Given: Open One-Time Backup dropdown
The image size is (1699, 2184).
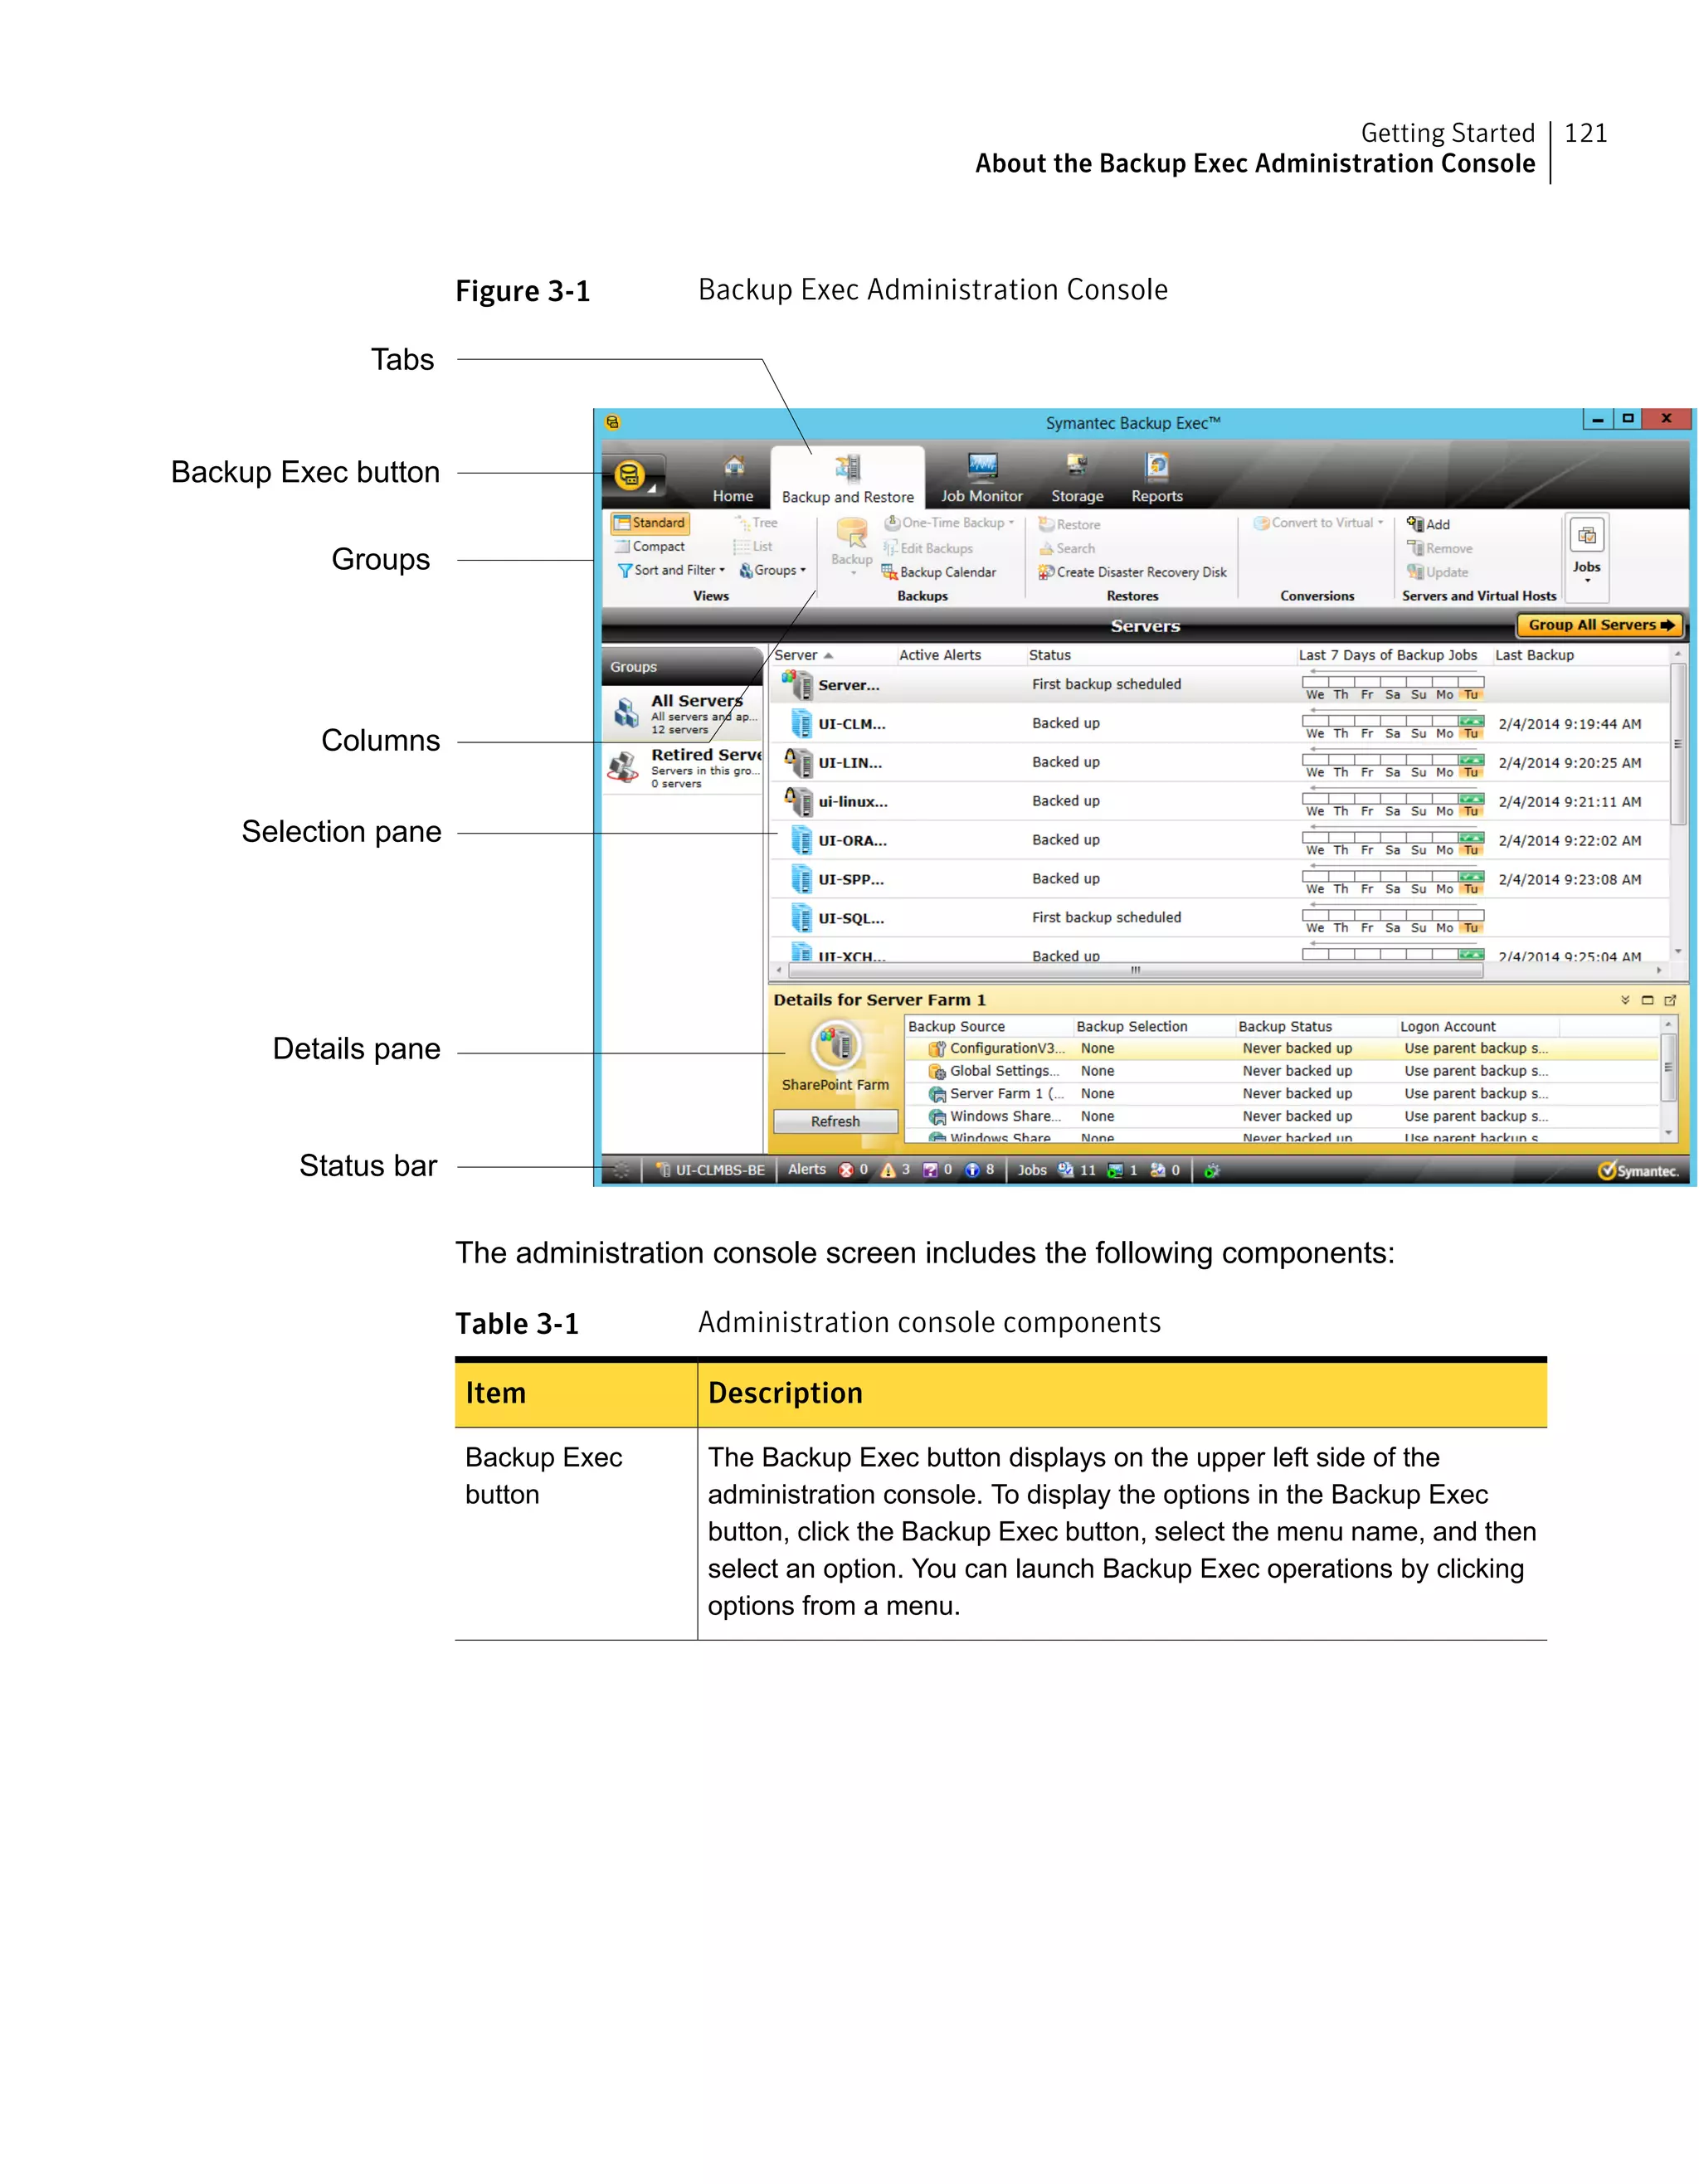Looking at the screenshot, I should coord(949,523).
